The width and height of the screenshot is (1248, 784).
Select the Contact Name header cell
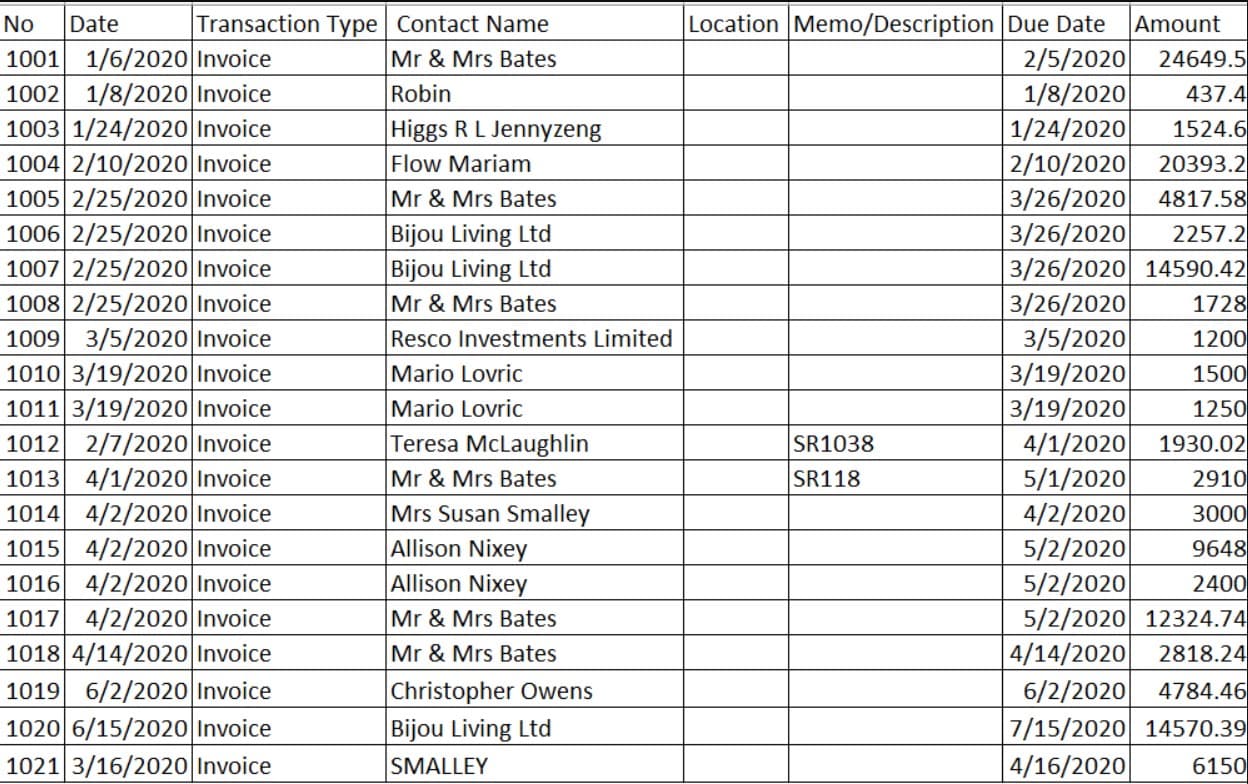coord(535,23)
